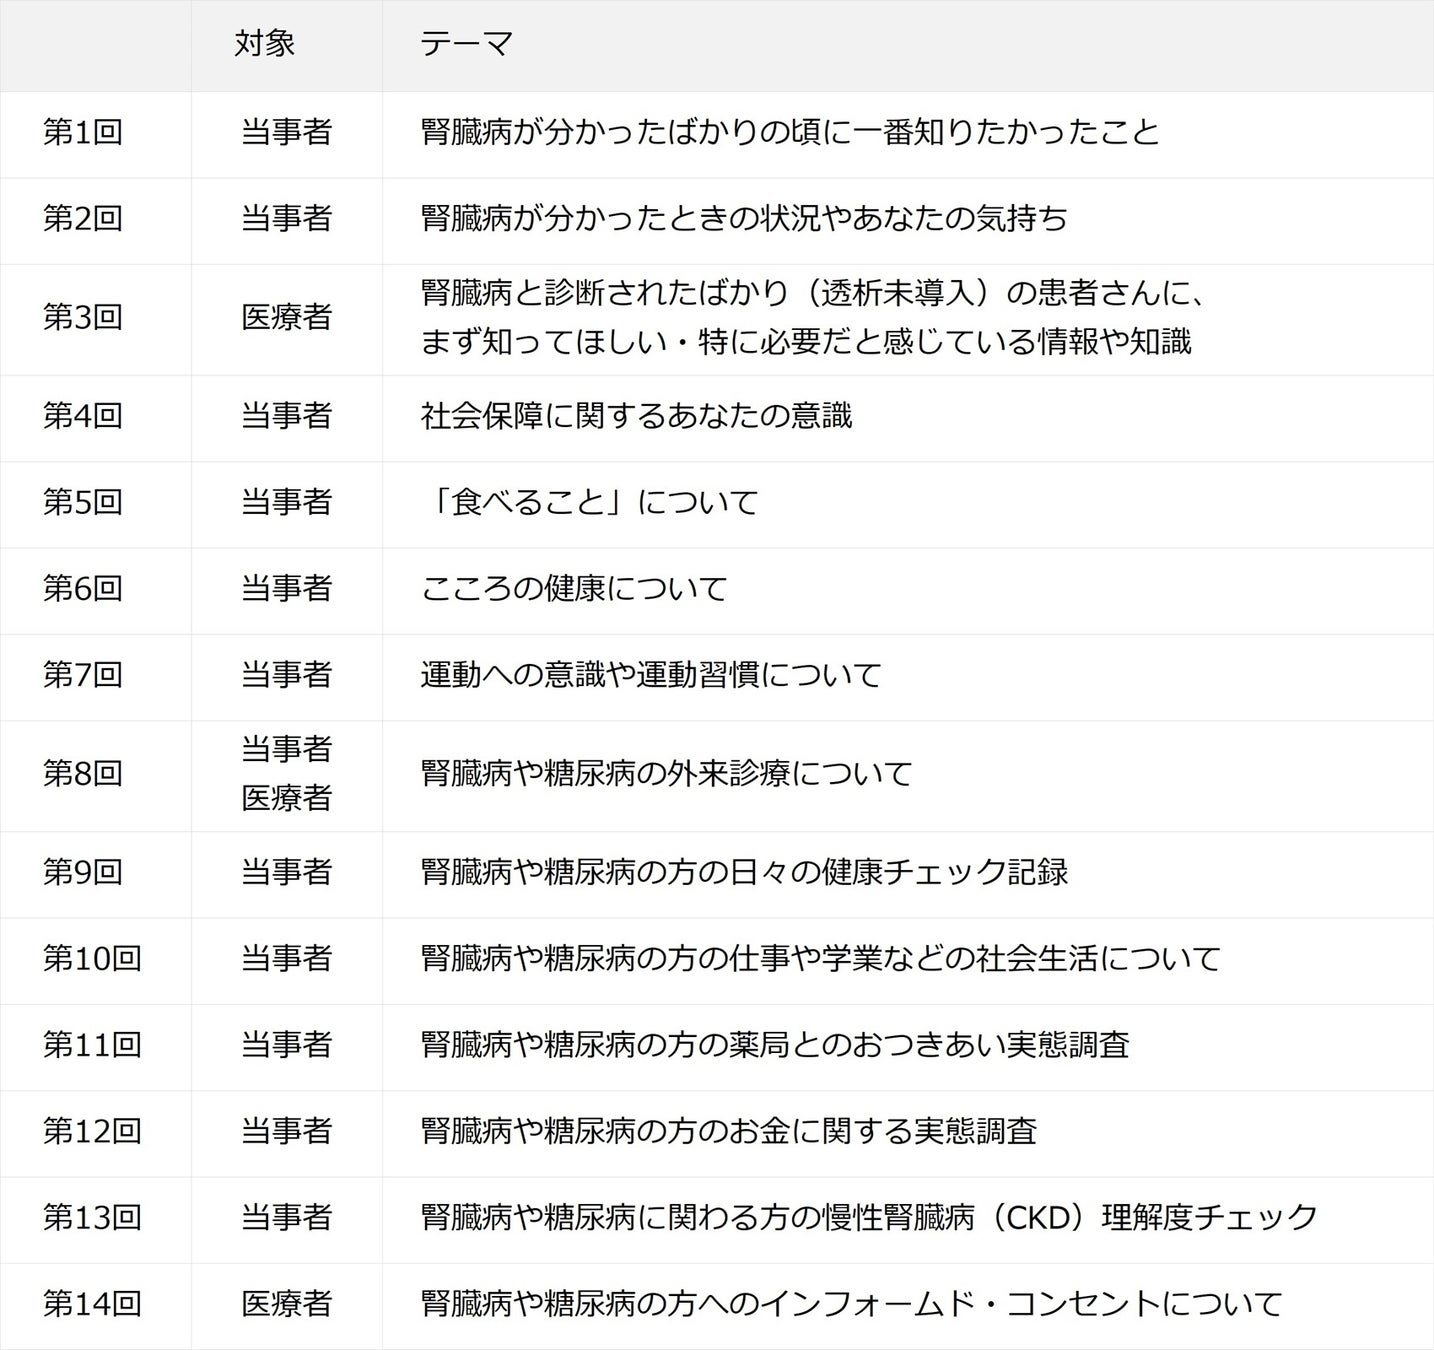Select the 薬局とのおつきあい実態調査 theme
This screenshot has height=1350, width=1434.
point(775,1044)
